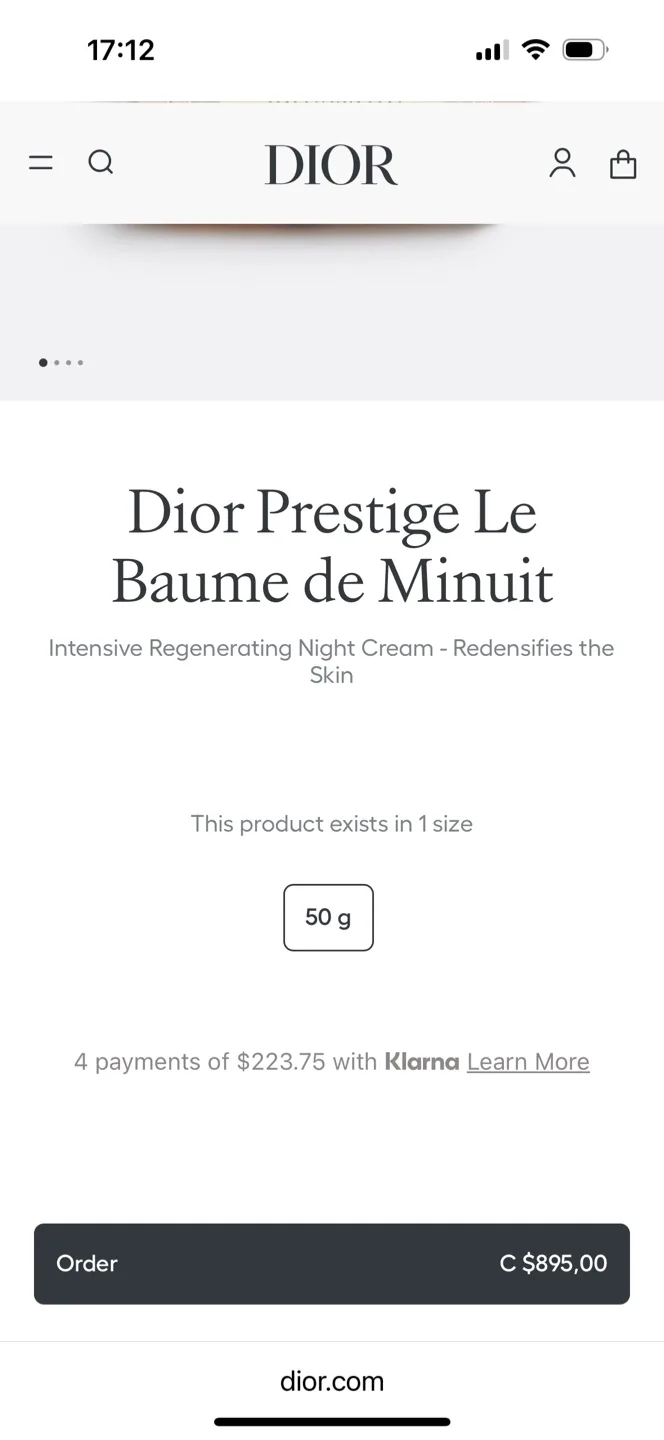This screenshot has height=1440, width=664.
Task: Open the Klarna Learn More link
Action: tap(527, 1061)
